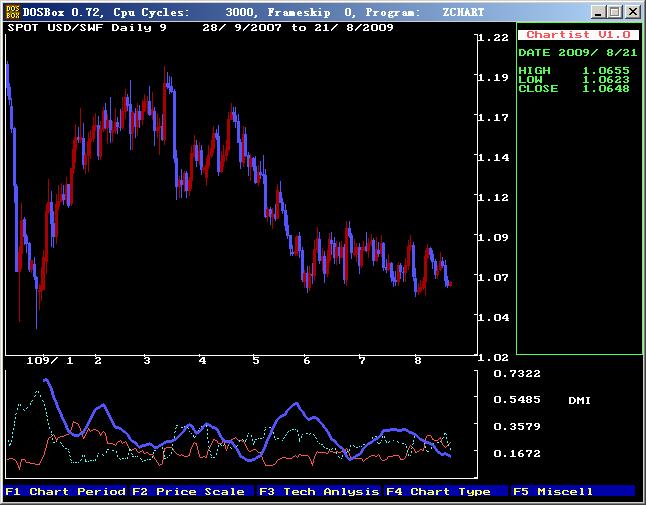The image size is (646, 505).
Task: Click the month 5 time axis marker
Action: tap(256, 361)
